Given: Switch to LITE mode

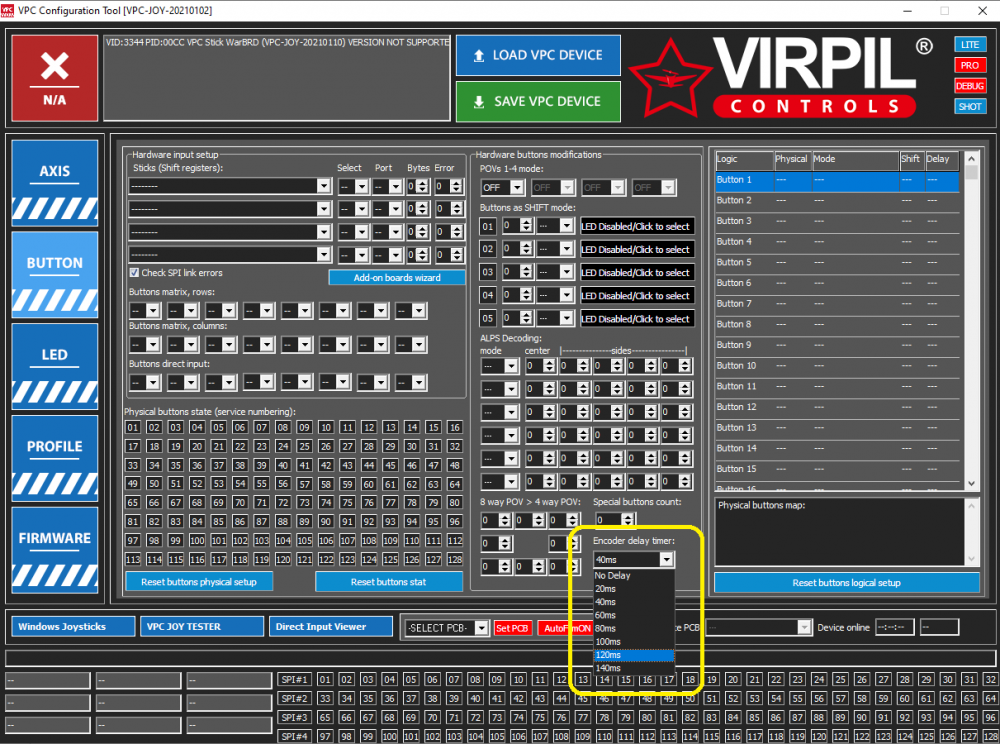Looking at the screenshot, I should tap(970, 44).
